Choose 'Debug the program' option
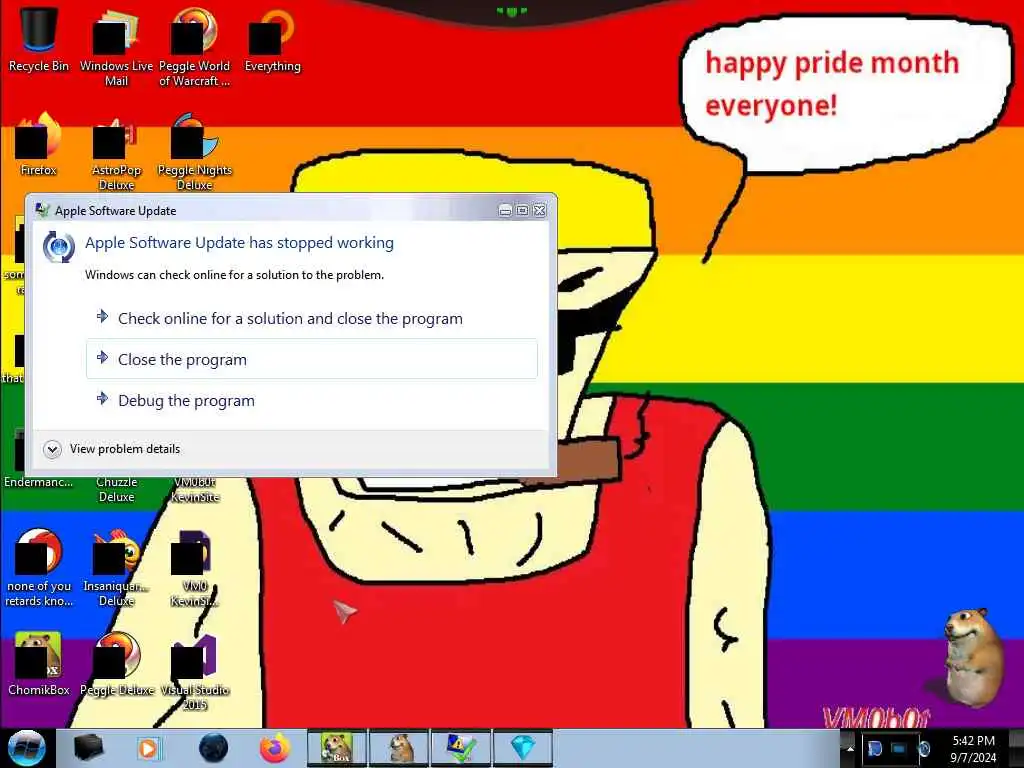Screen dimensions: 1024x768 [x=312, y=400]
